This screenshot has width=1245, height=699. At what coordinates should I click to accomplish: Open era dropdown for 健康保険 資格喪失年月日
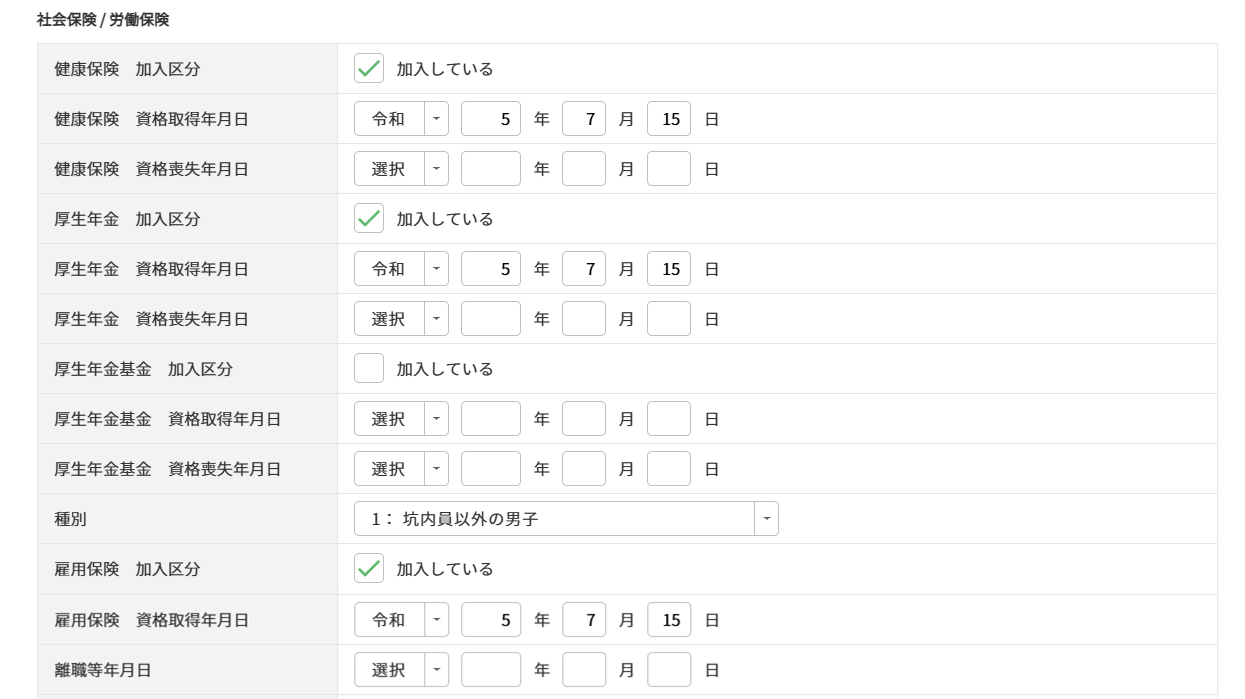point(401,169)
